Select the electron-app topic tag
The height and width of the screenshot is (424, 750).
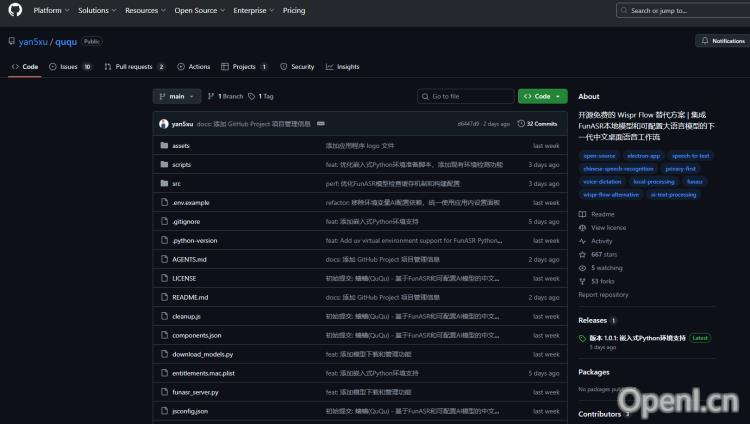point(644,156)
